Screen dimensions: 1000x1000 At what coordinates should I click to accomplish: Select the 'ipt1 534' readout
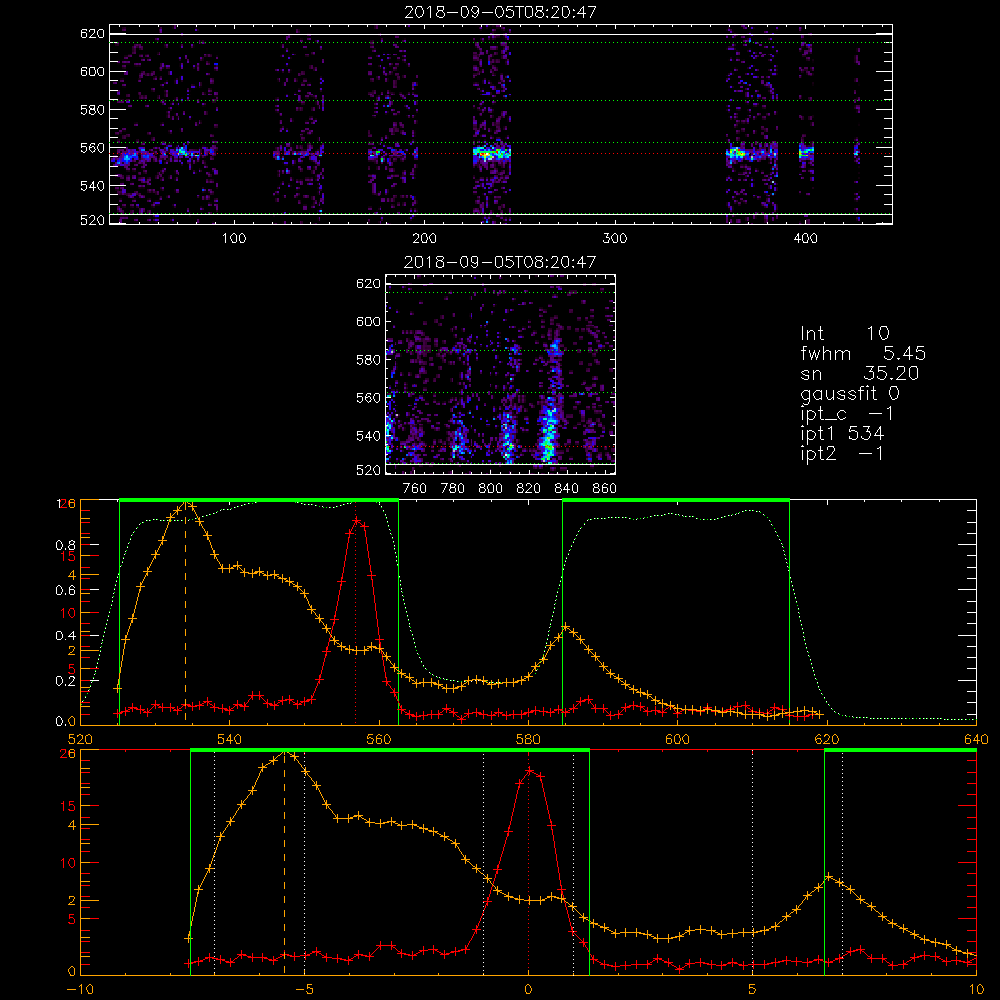(x=842, y=434)
